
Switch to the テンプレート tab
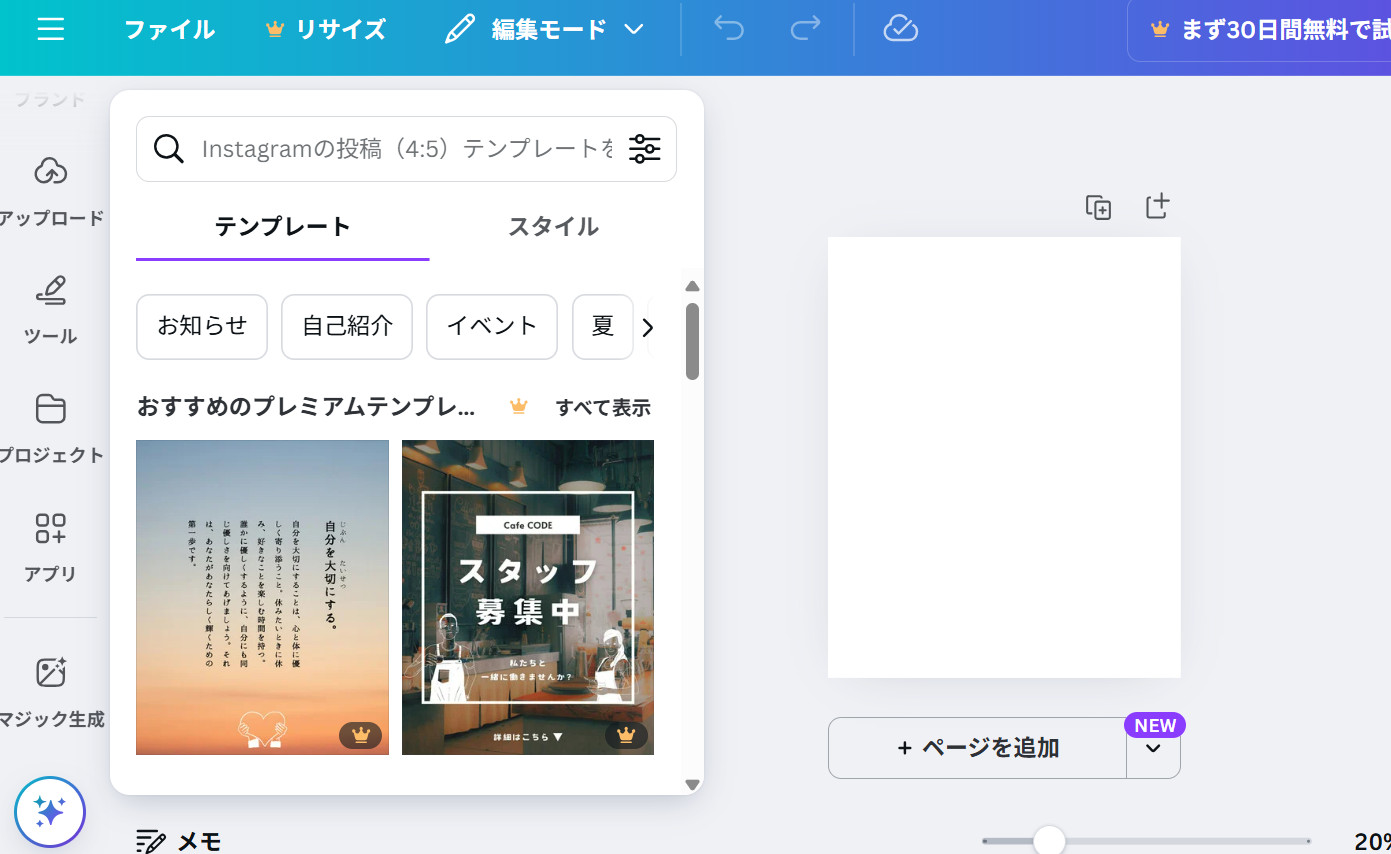click(283, 227)
